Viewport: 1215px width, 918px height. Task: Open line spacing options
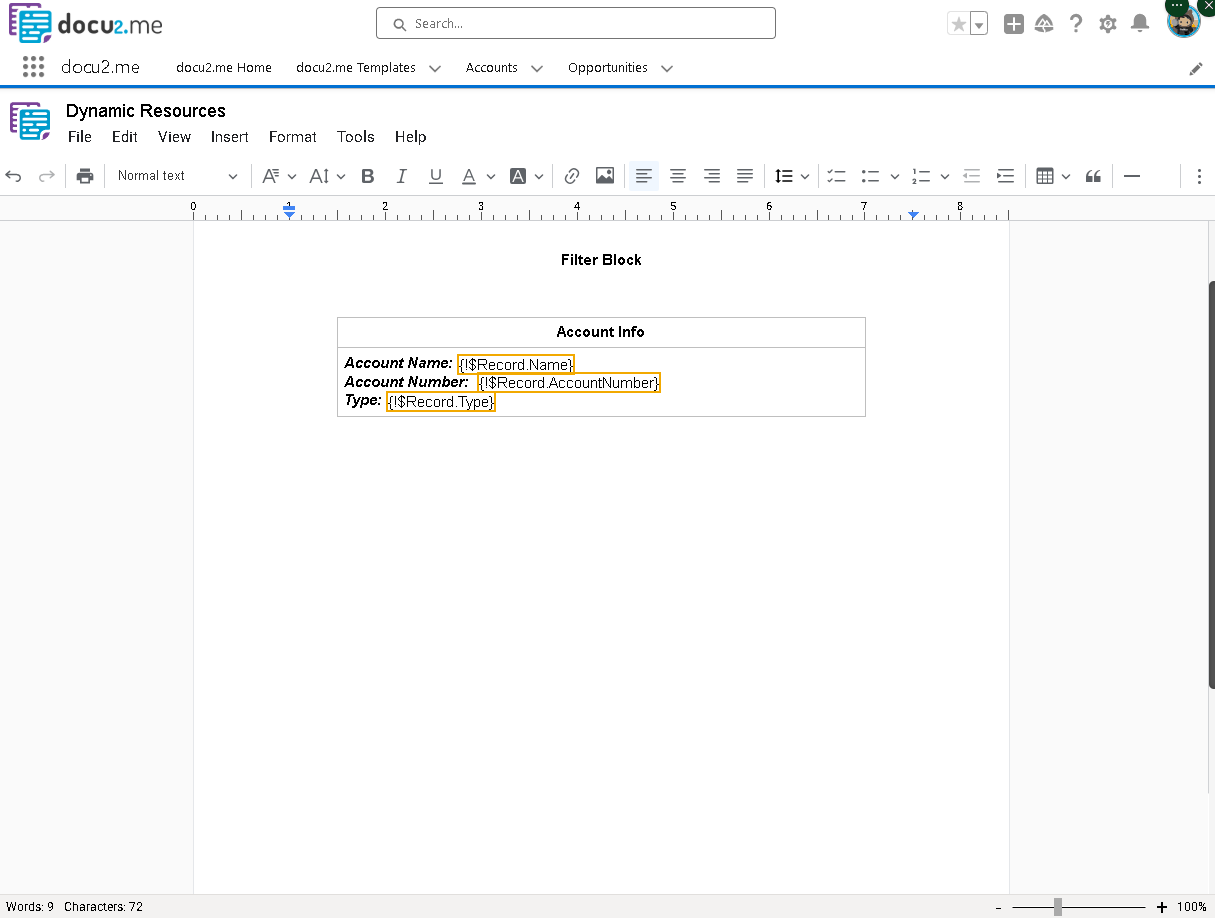(792, 176)
